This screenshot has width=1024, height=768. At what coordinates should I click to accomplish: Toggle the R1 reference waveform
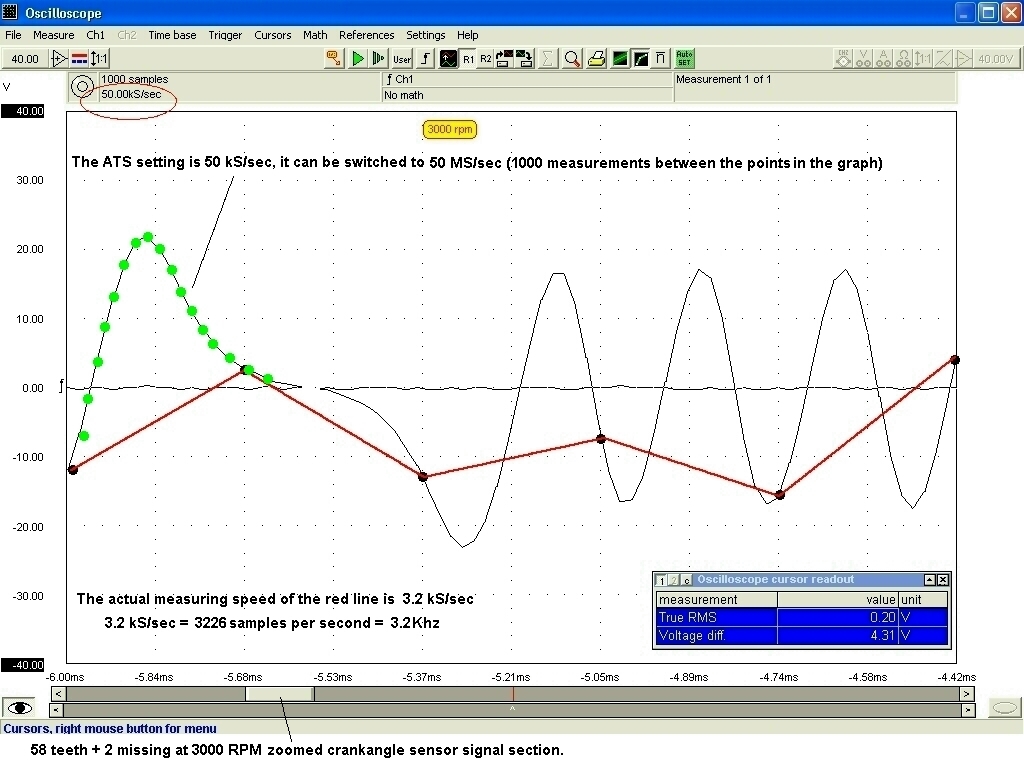click(467, 58)
